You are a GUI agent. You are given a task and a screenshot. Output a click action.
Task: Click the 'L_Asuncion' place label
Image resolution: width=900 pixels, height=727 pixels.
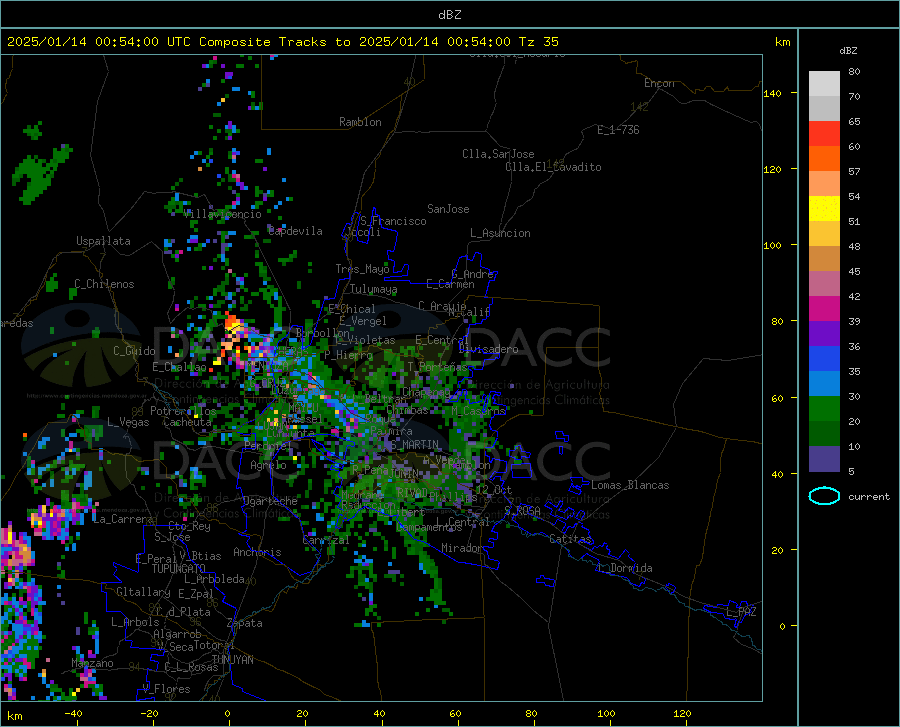click(x=500, y=233)
